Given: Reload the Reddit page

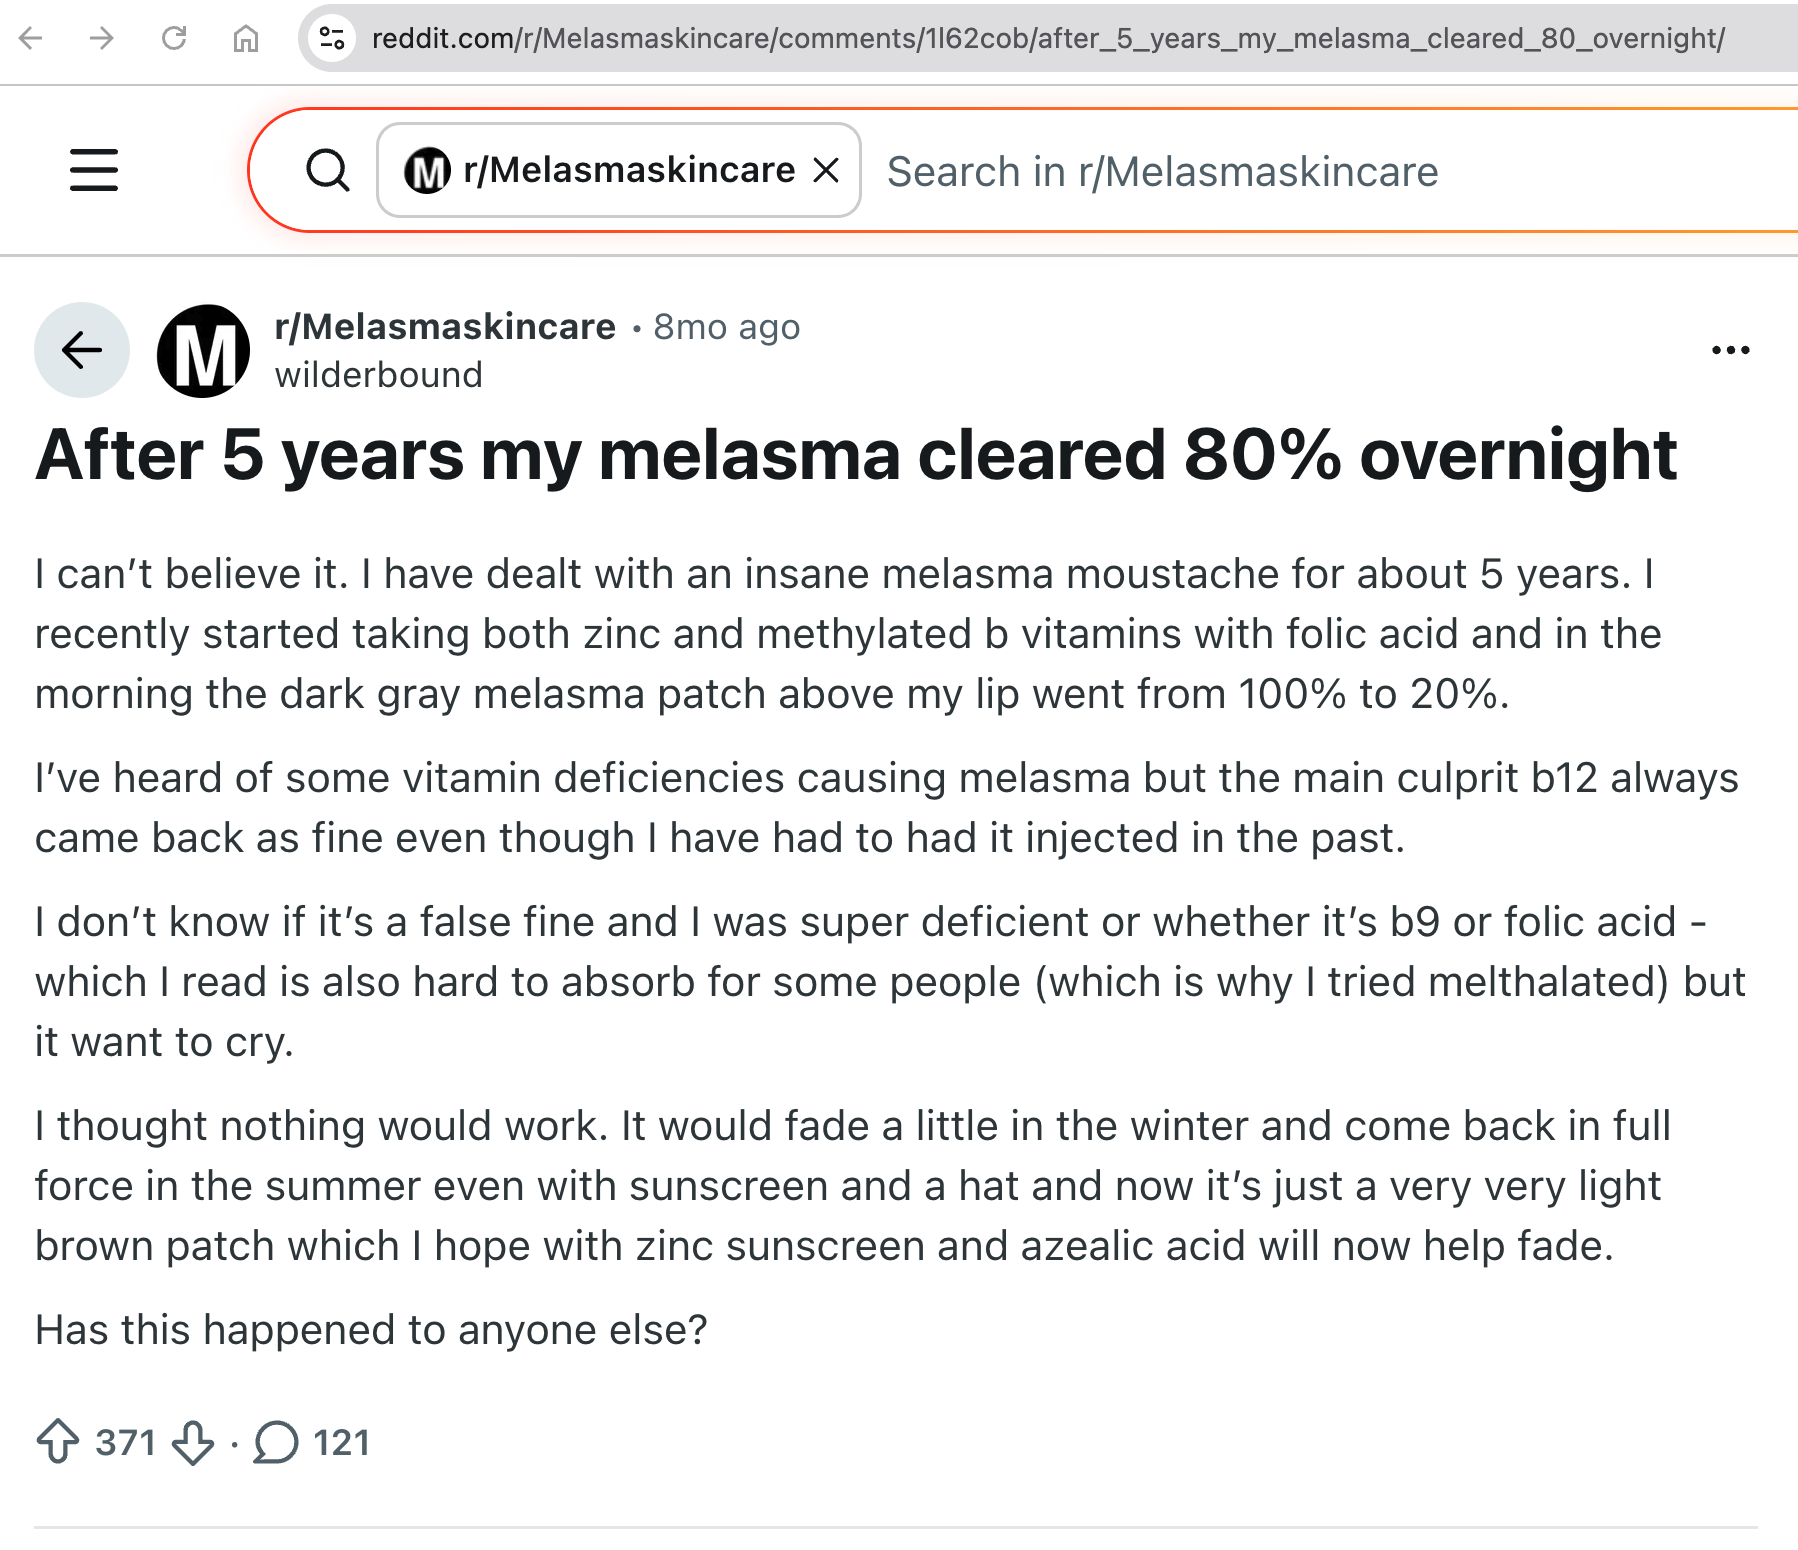Looking at the screenshot, I should 174,39.
